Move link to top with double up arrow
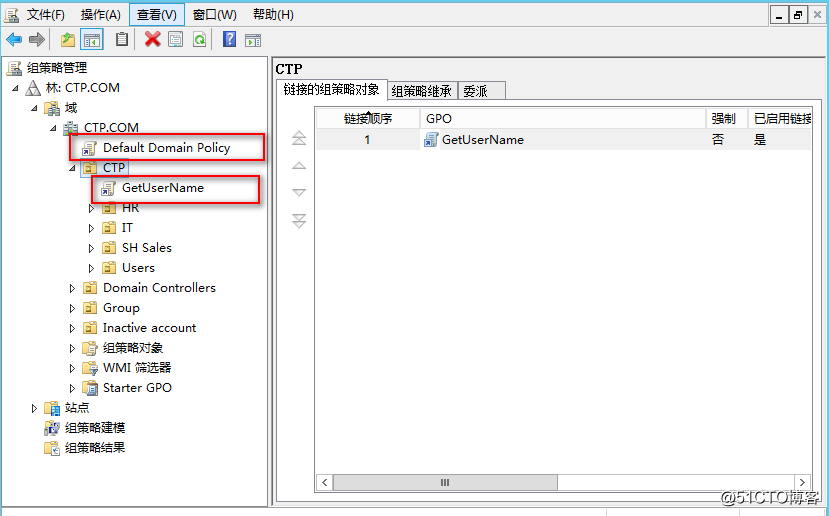Screen dimensions: 829x516 299,138
